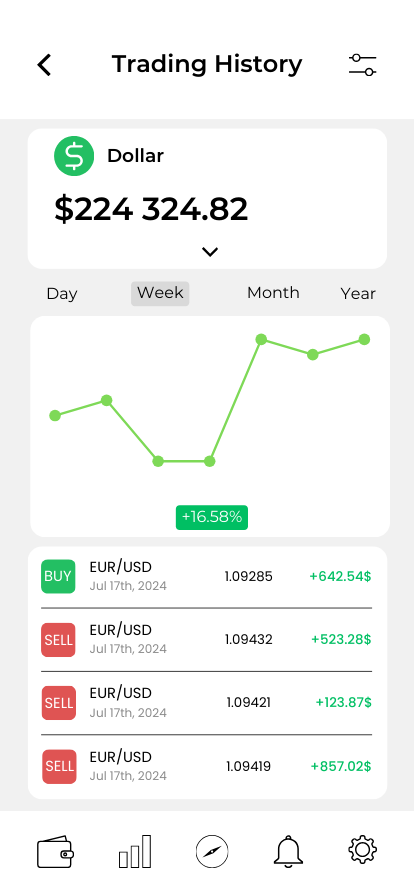
Task: Expand the Dollar balance card chevron
Action: [x=210, y=251]
